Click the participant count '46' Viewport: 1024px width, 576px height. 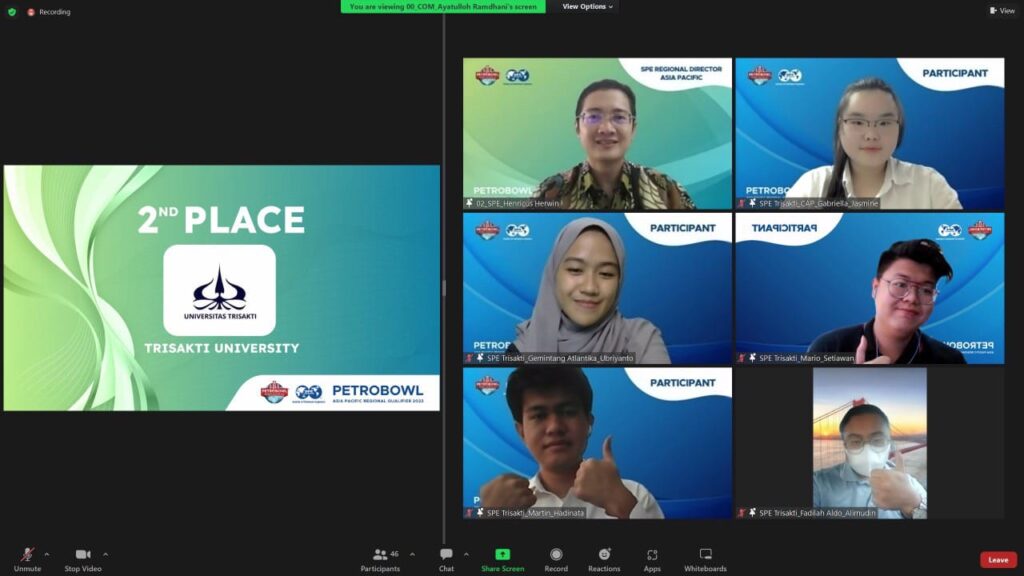coord(394,554)
